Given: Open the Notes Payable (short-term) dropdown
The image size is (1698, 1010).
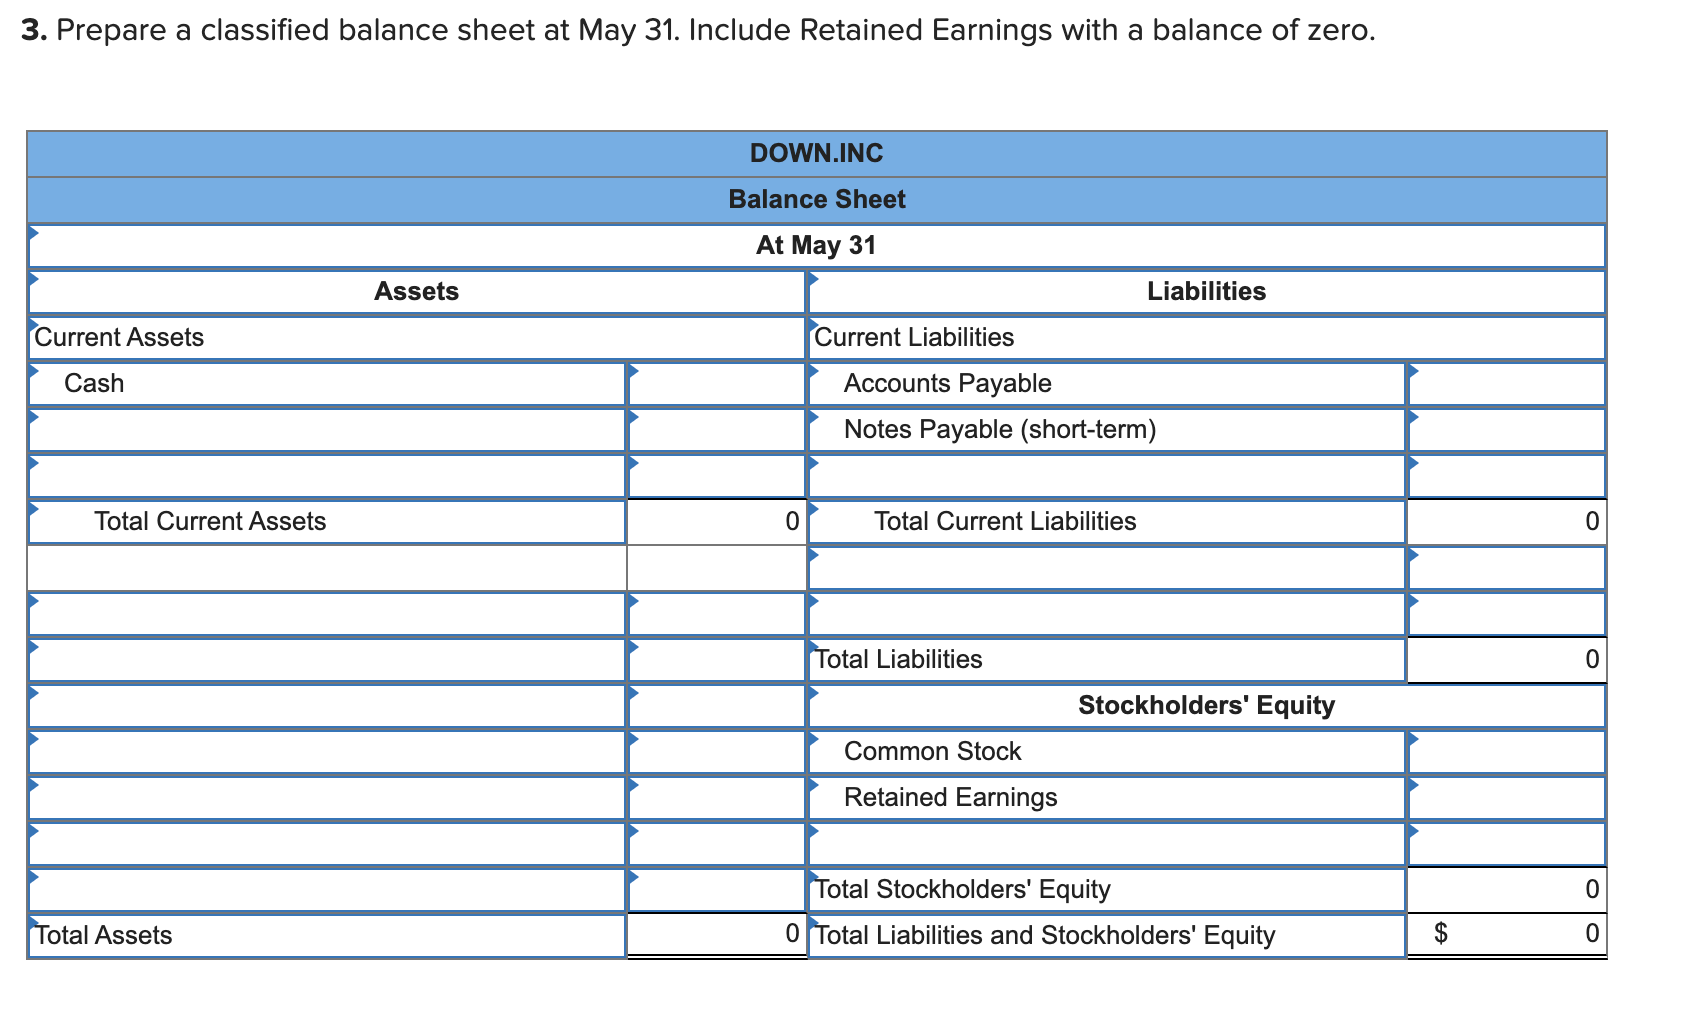Looking at the screenshot, I should 1106,430.
